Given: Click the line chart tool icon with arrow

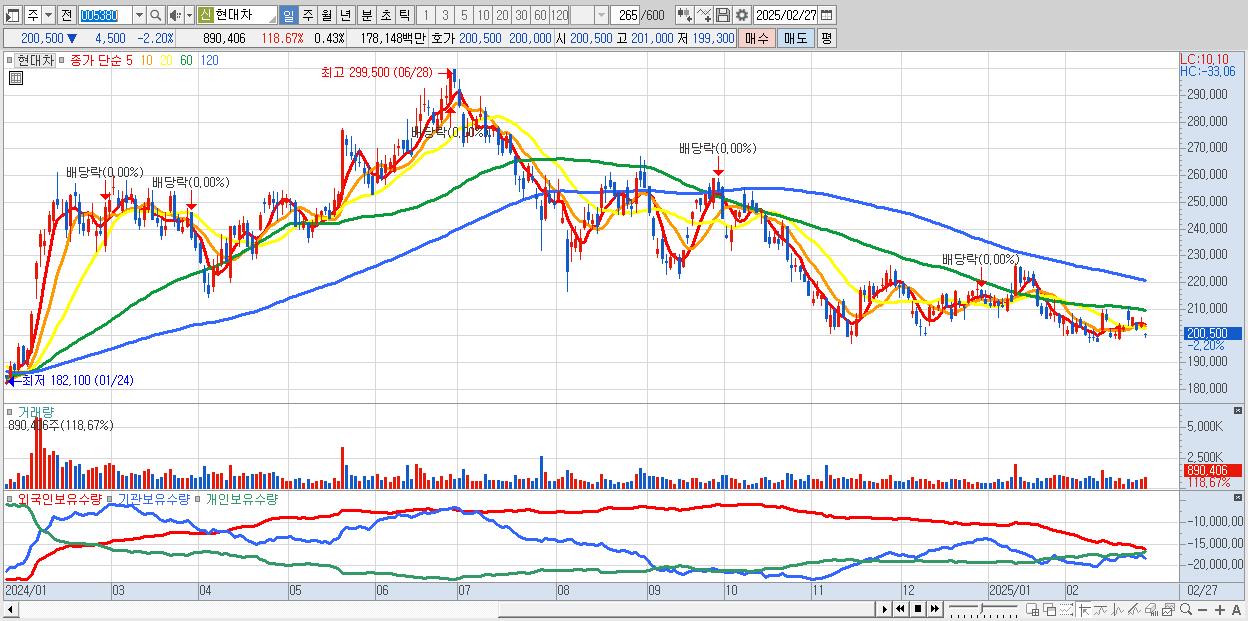Looking at the screenshot, I should (x=704, y=15).
